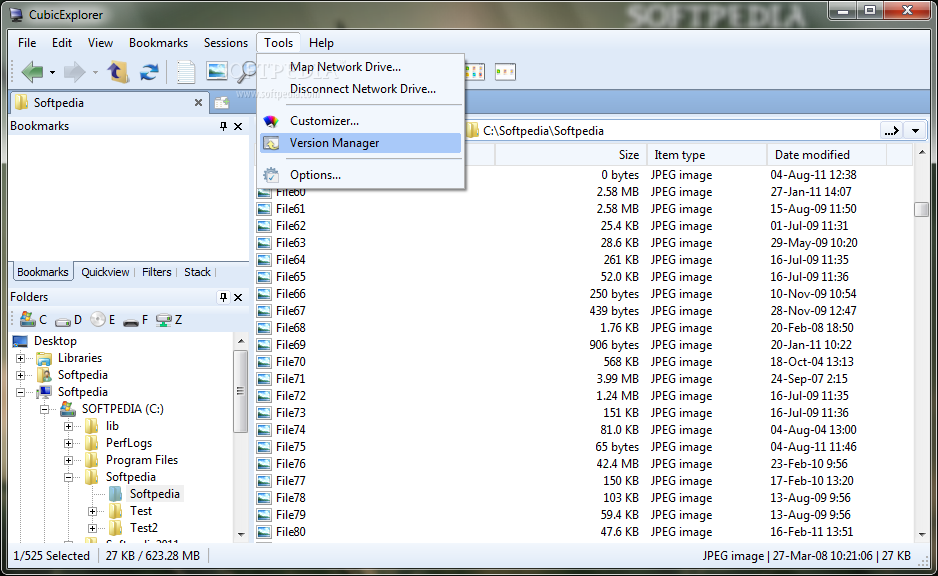Open the Help menu
Screen dimensions: 938x576
click(321, 43)
